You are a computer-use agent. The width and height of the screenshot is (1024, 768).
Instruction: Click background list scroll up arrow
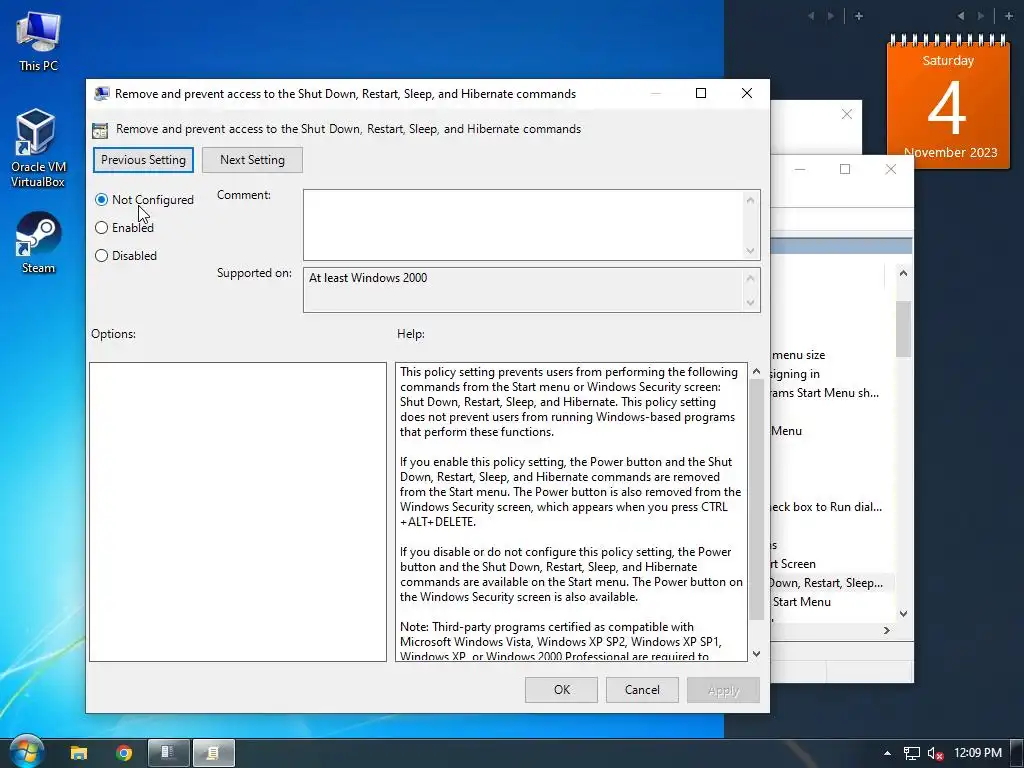coord(903,273)
